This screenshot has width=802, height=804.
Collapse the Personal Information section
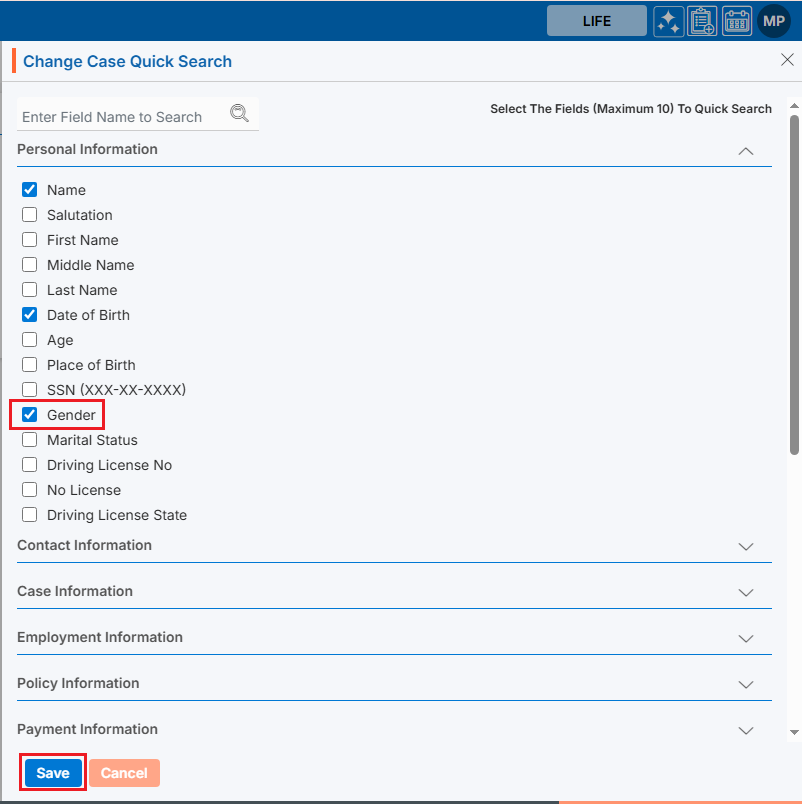tap(745, 151)
